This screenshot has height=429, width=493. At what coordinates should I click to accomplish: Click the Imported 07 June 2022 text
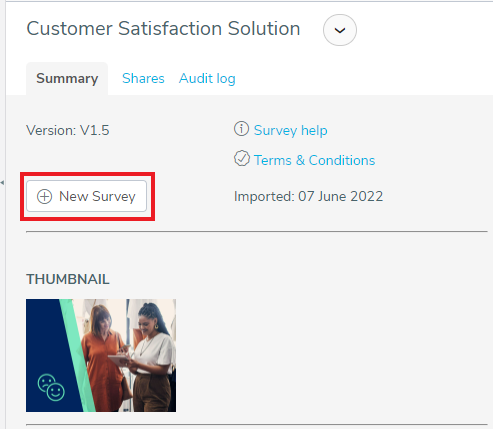click(x=308, y=196)
